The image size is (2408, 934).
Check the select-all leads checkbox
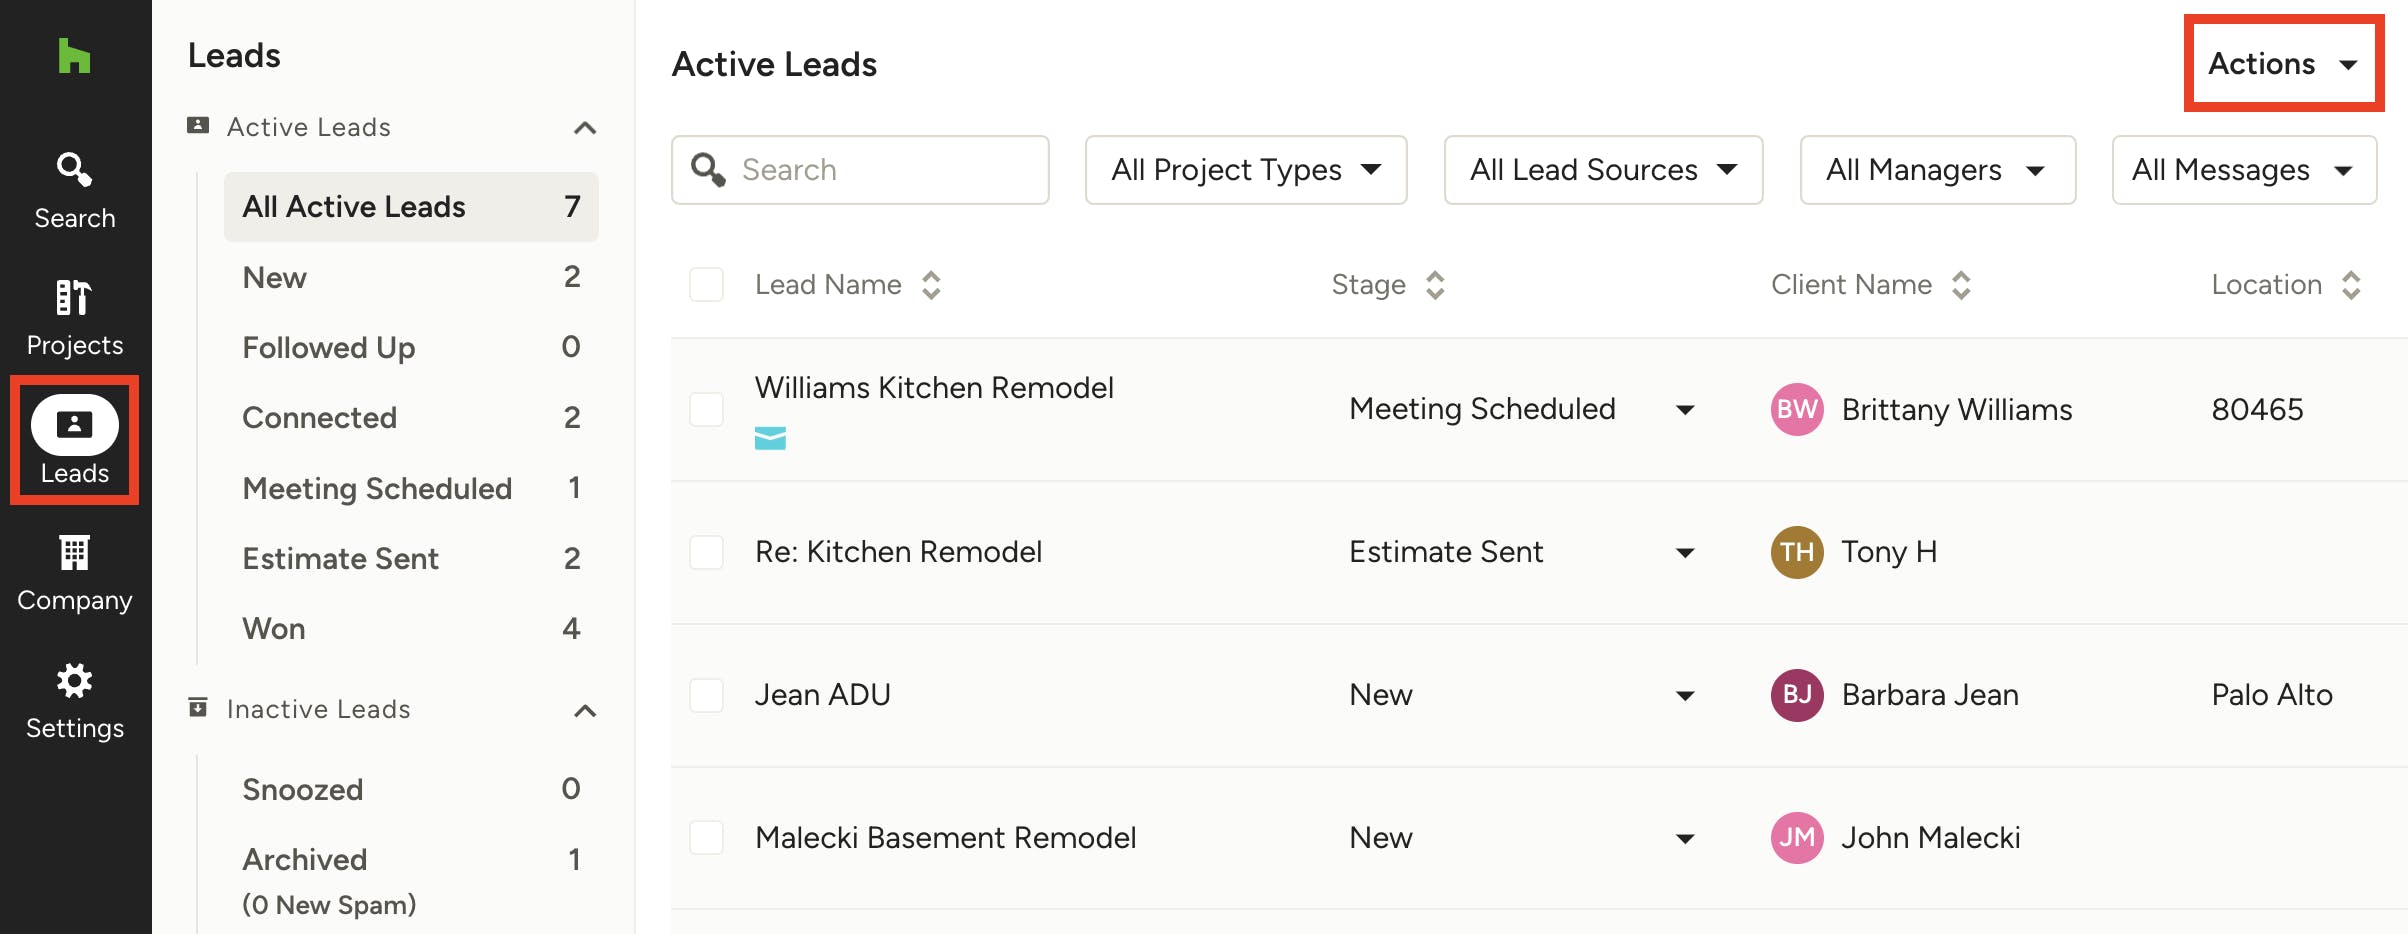[706, 284]
